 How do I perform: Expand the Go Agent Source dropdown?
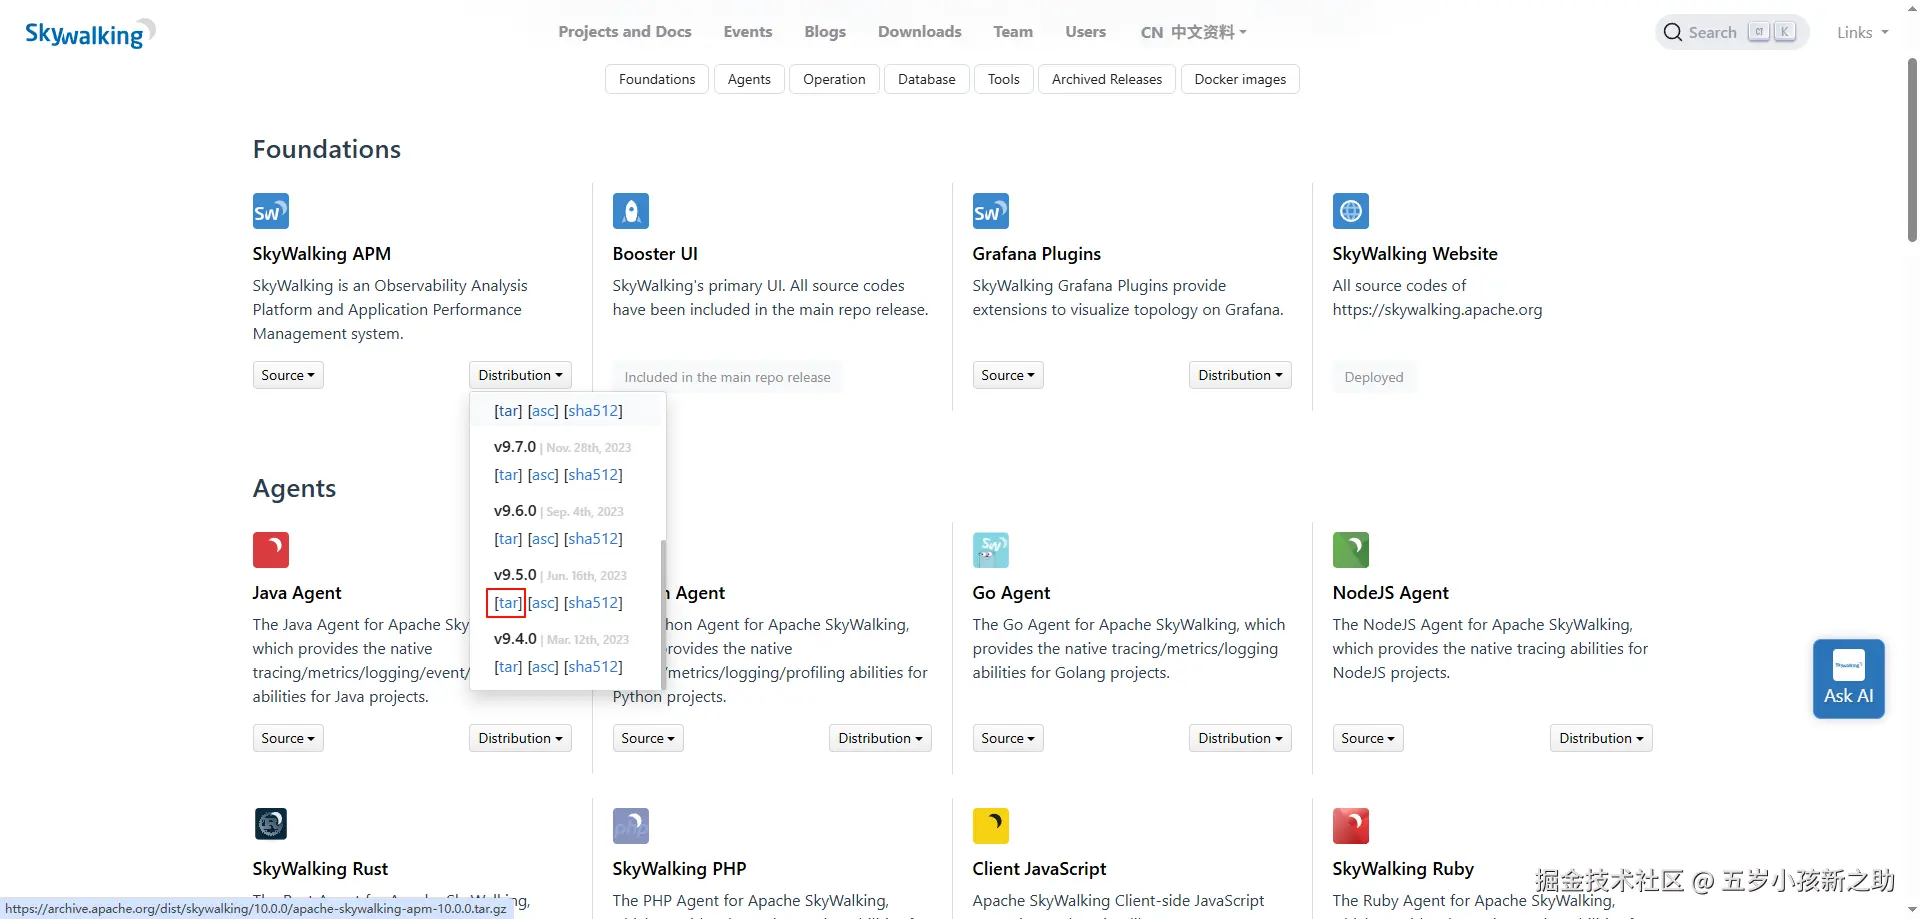pyautogui.click(x=1008, y=738)
